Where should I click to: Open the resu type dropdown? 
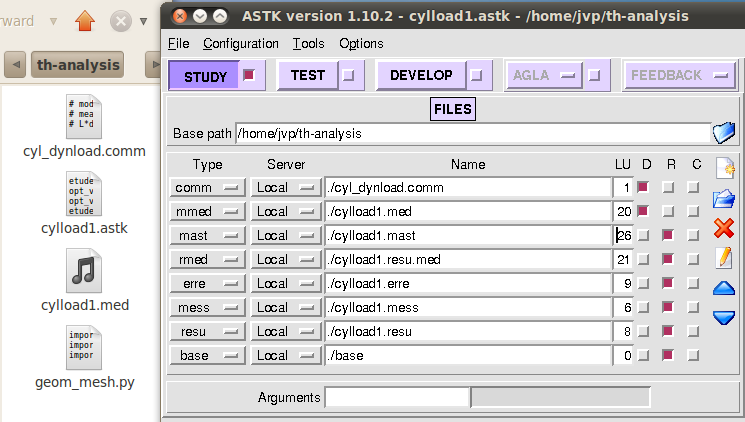point(208,331)
